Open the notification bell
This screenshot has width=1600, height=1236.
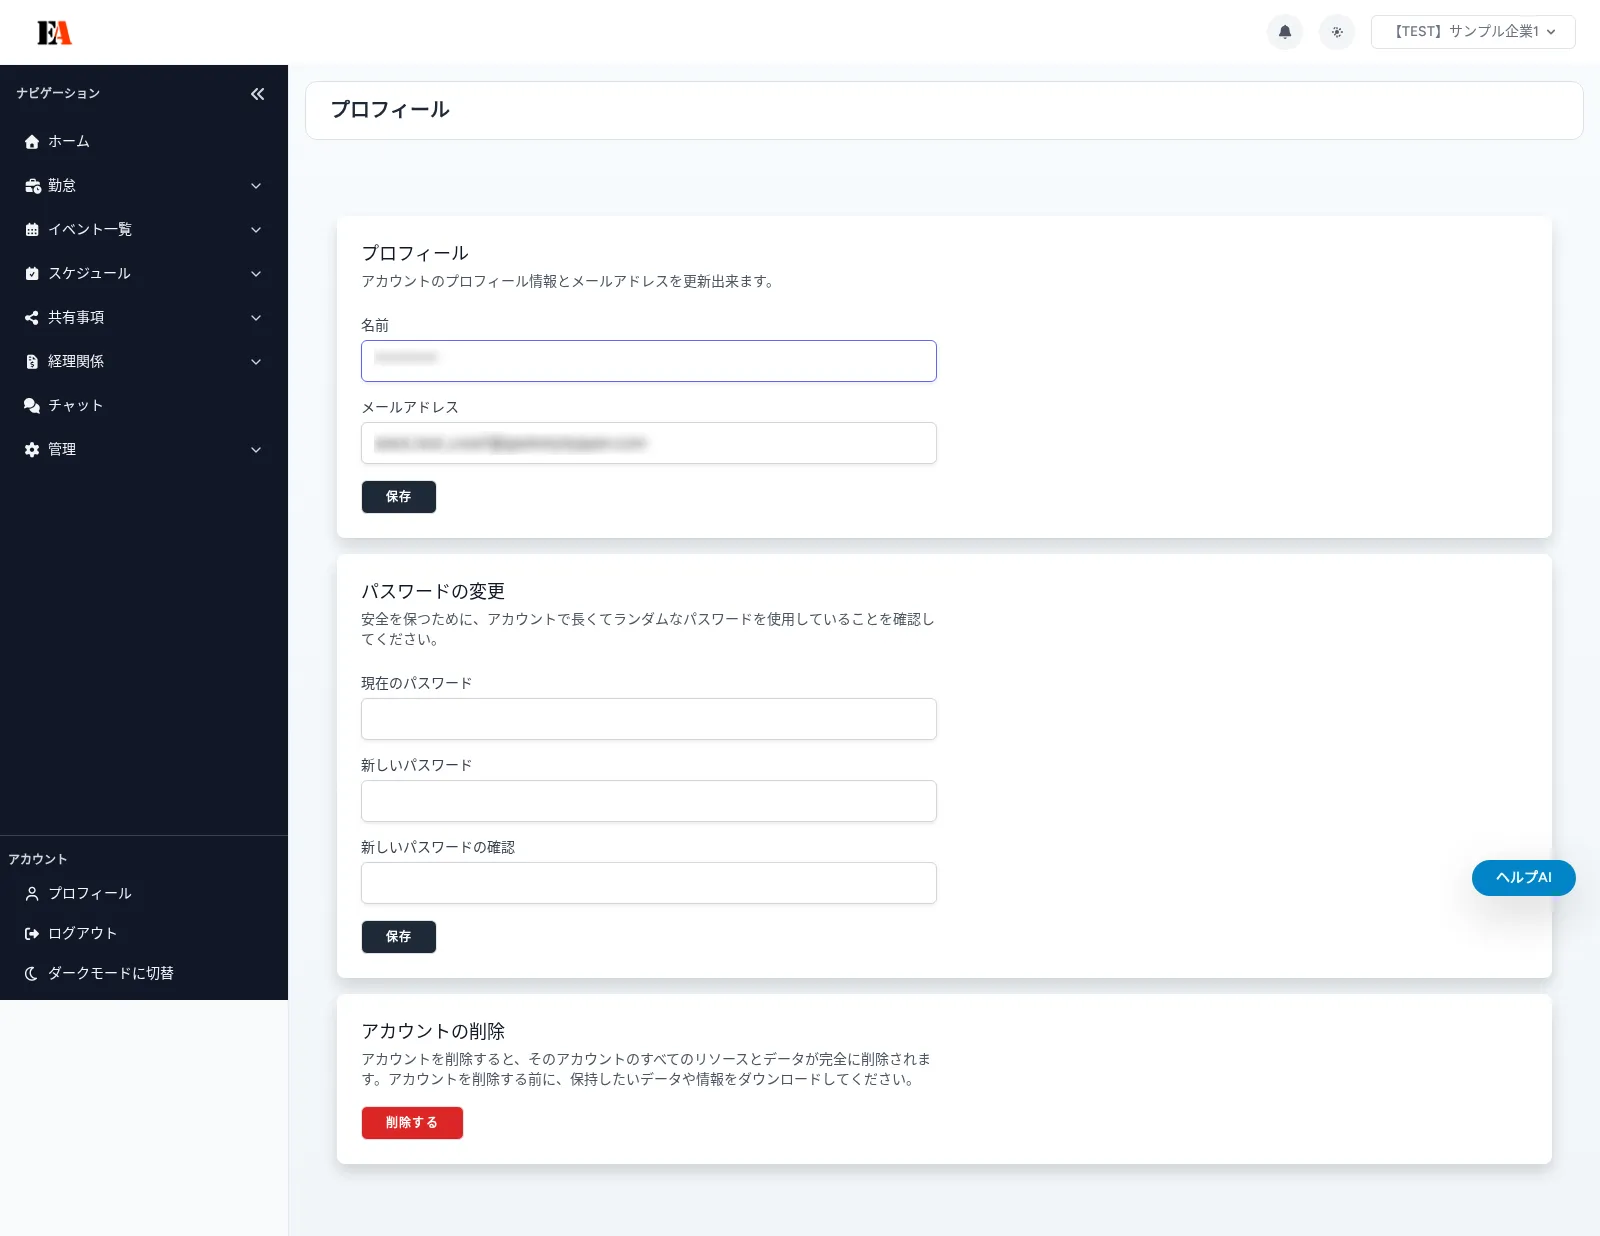click(x=1285, y=32)
